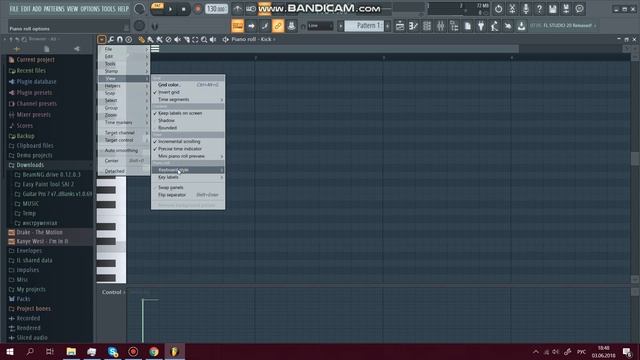Open the PATTERNS menu in top menu bar
This screenshot has height=360, width=640.
[x=54, y=9]
